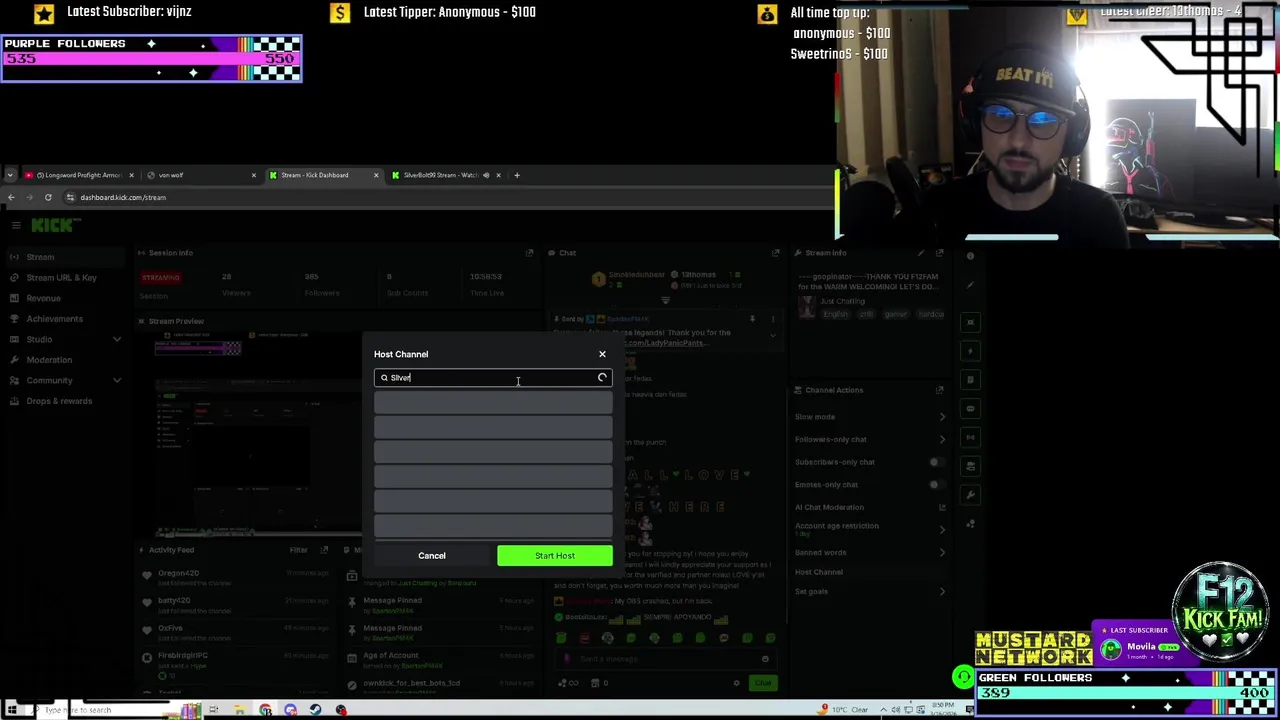Expand the Studio sidebar section

coord(116,339)
